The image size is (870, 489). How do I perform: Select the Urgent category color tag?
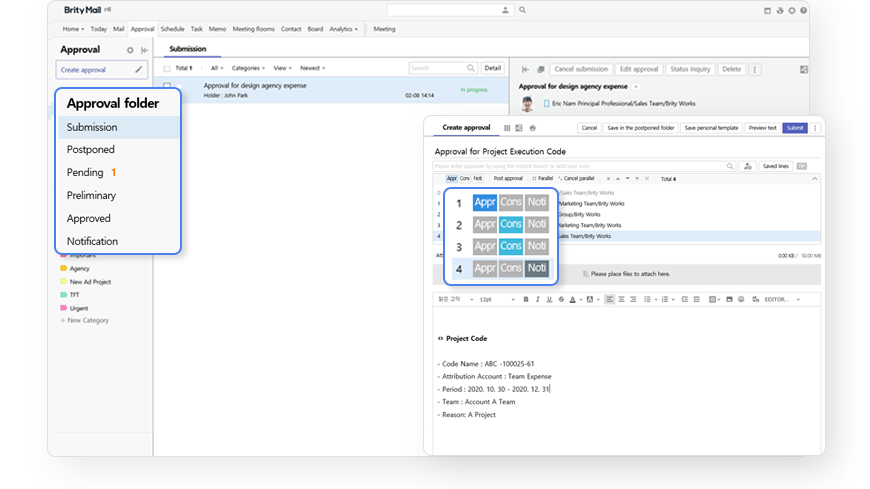click(78, 308)
